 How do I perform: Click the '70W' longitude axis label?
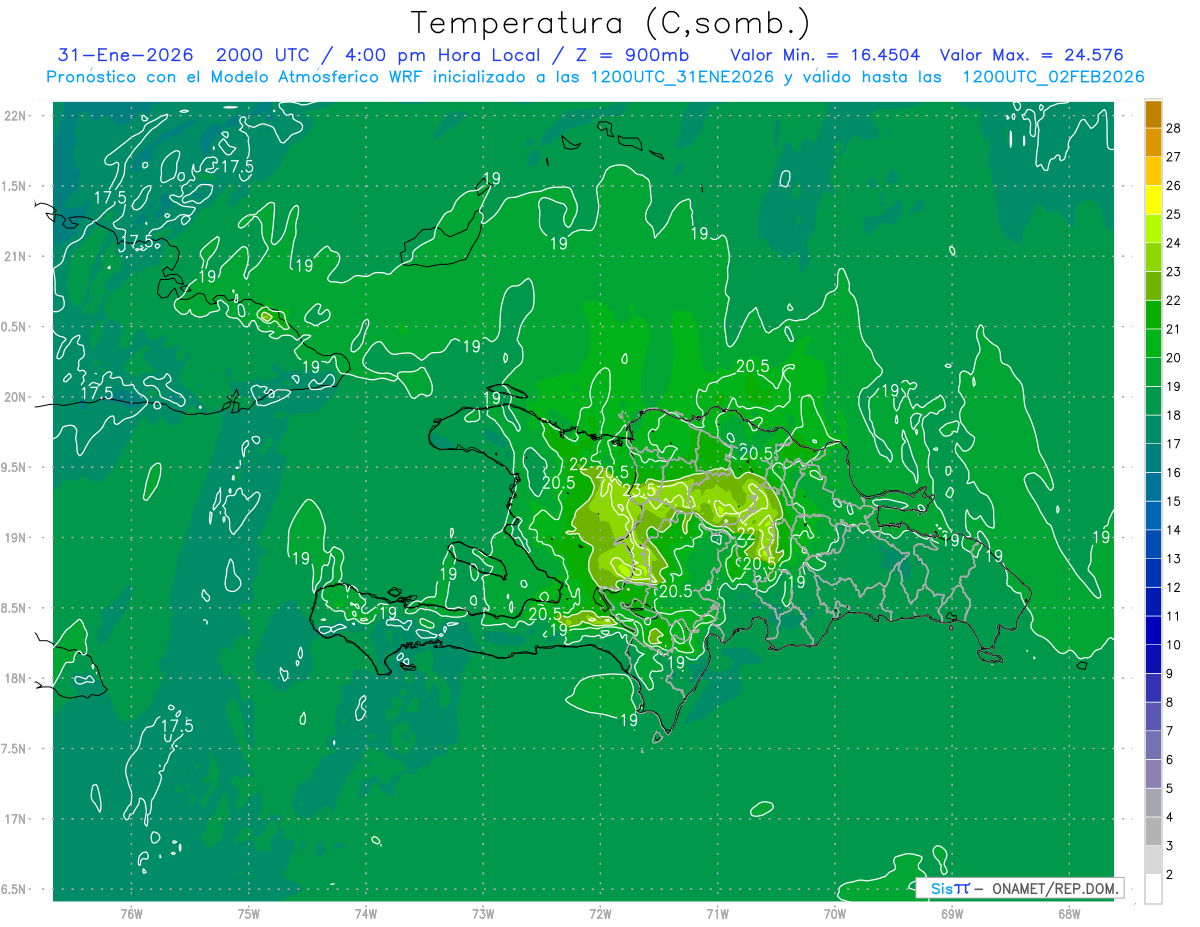click(x=835, y=913)
